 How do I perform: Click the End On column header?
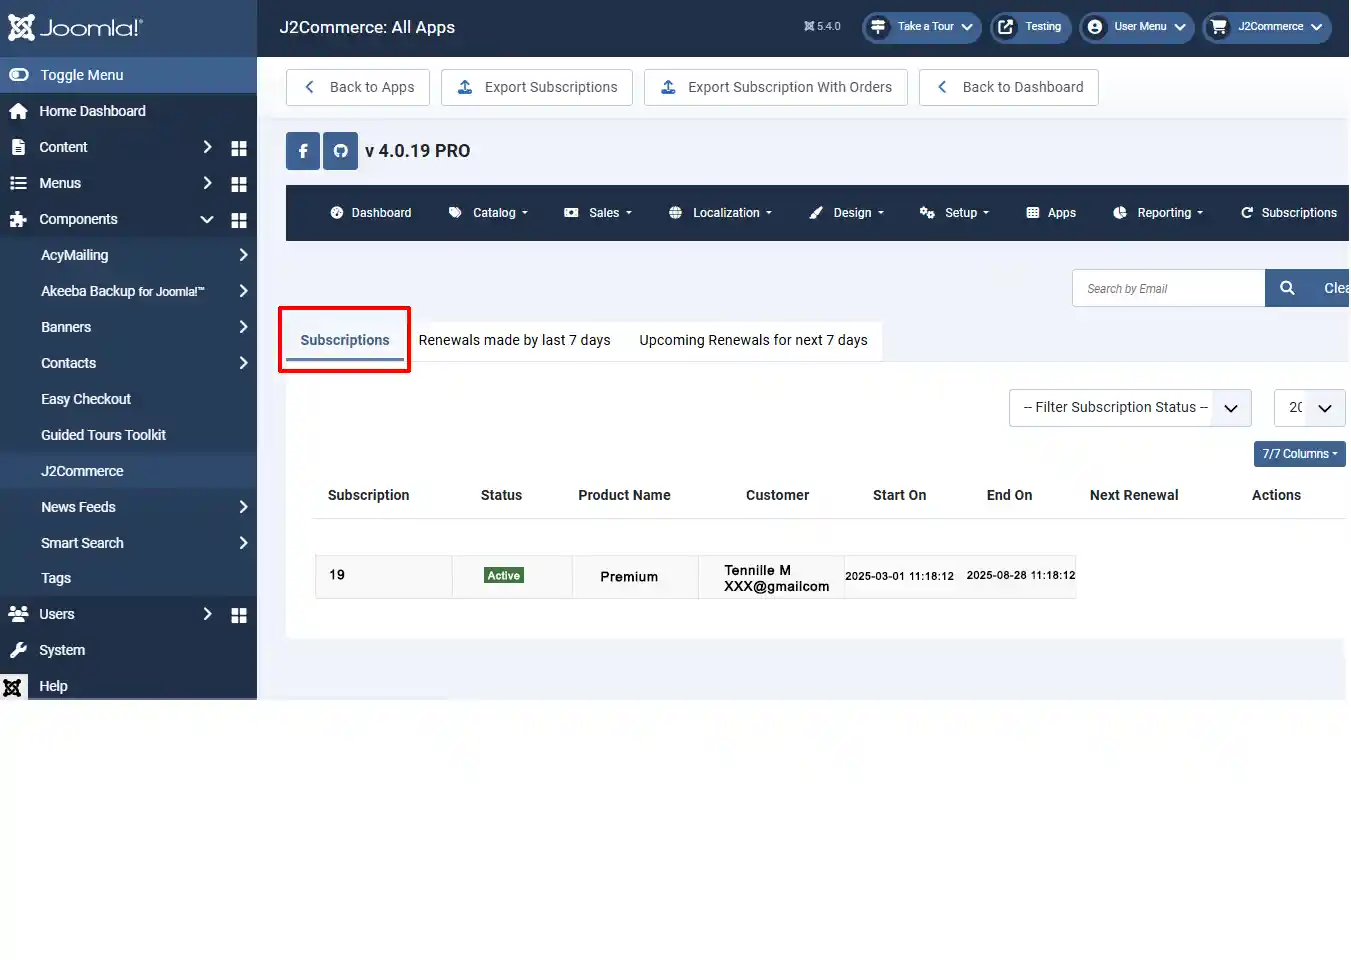click(1009, 495)
